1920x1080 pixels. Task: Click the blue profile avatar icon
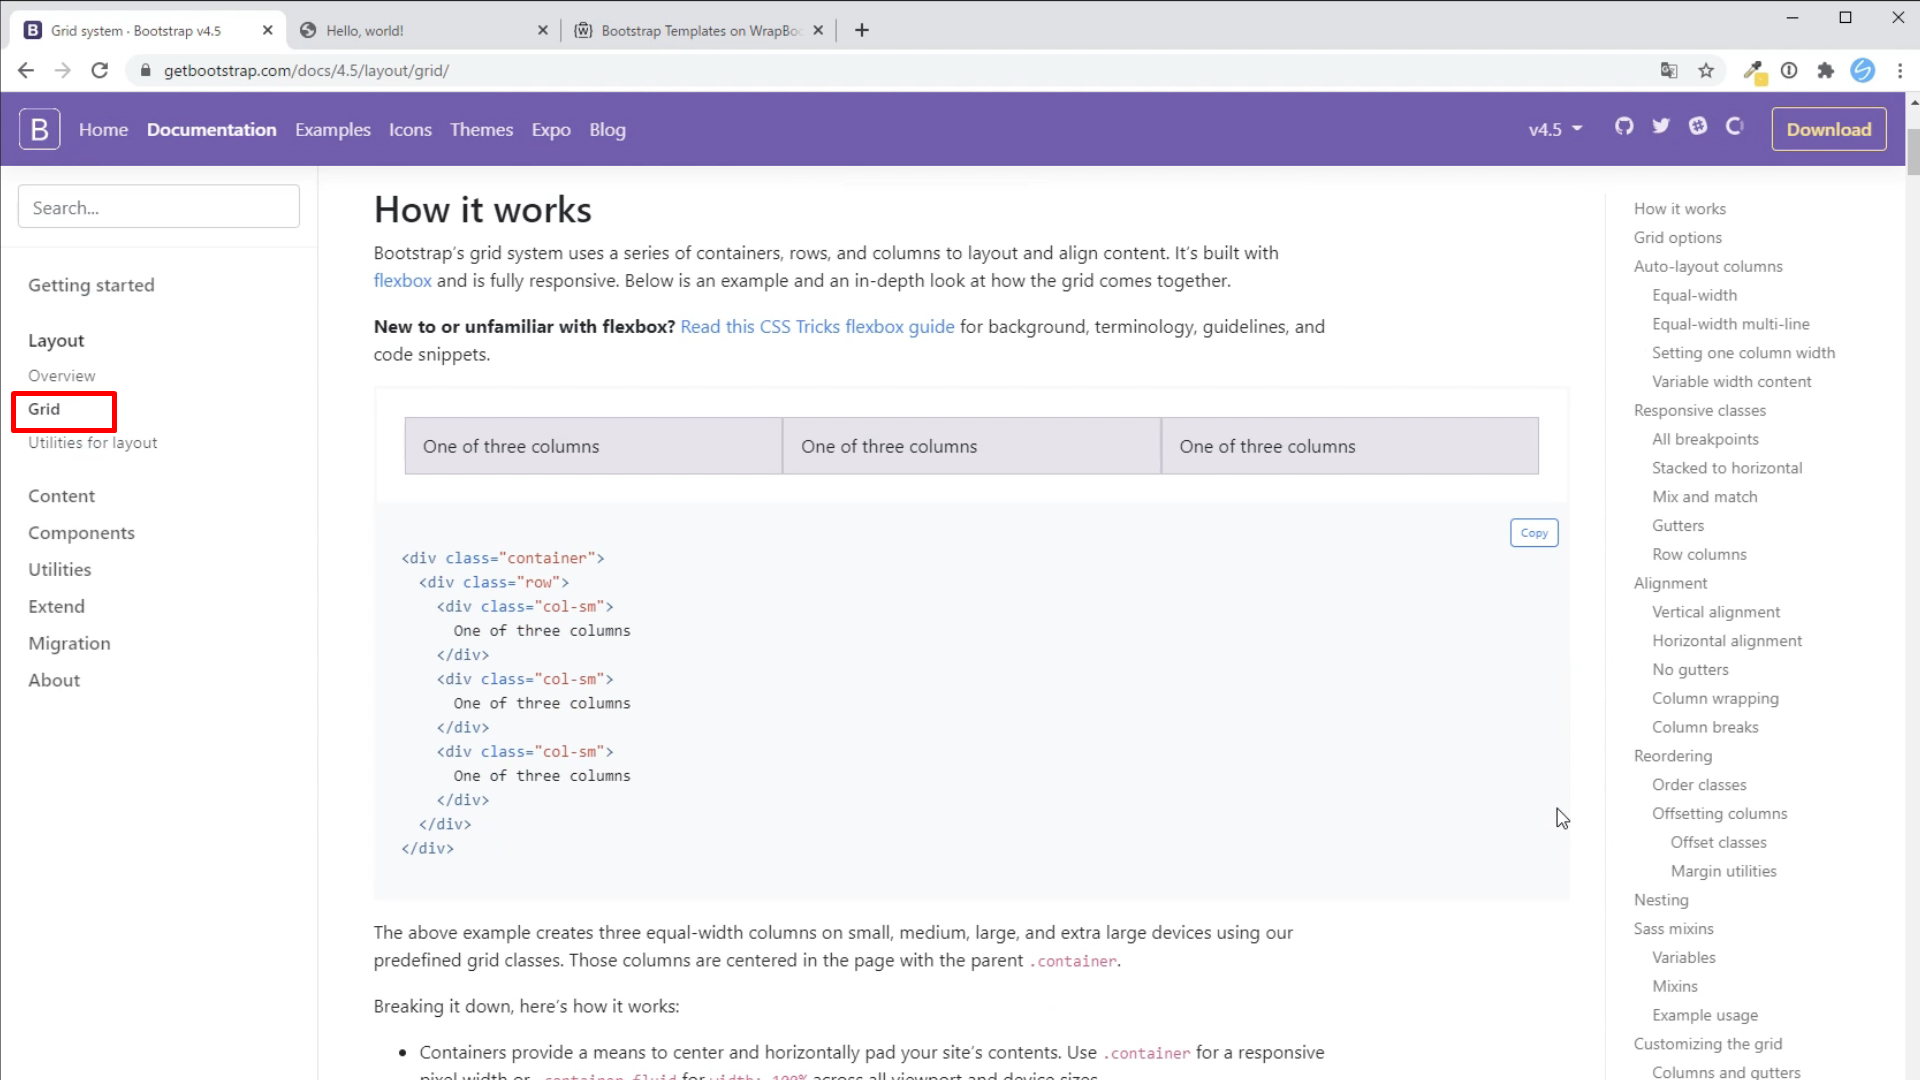click(x=1862, y=70)
